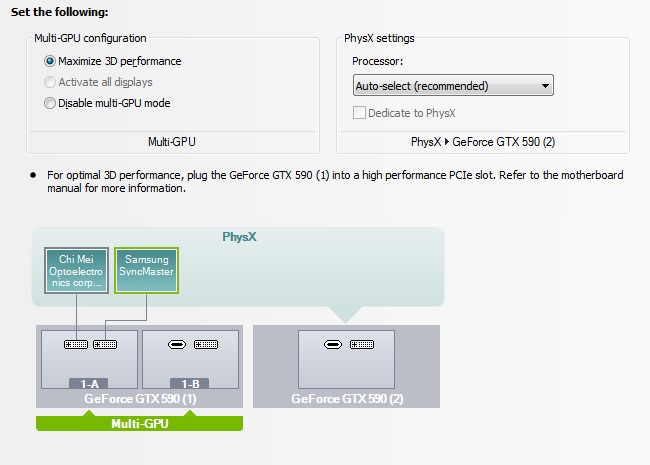Click Multi-GPU status text under configuration
This screenshot has width=650, height=465.
pyautogui.click(x=172, y=142)
